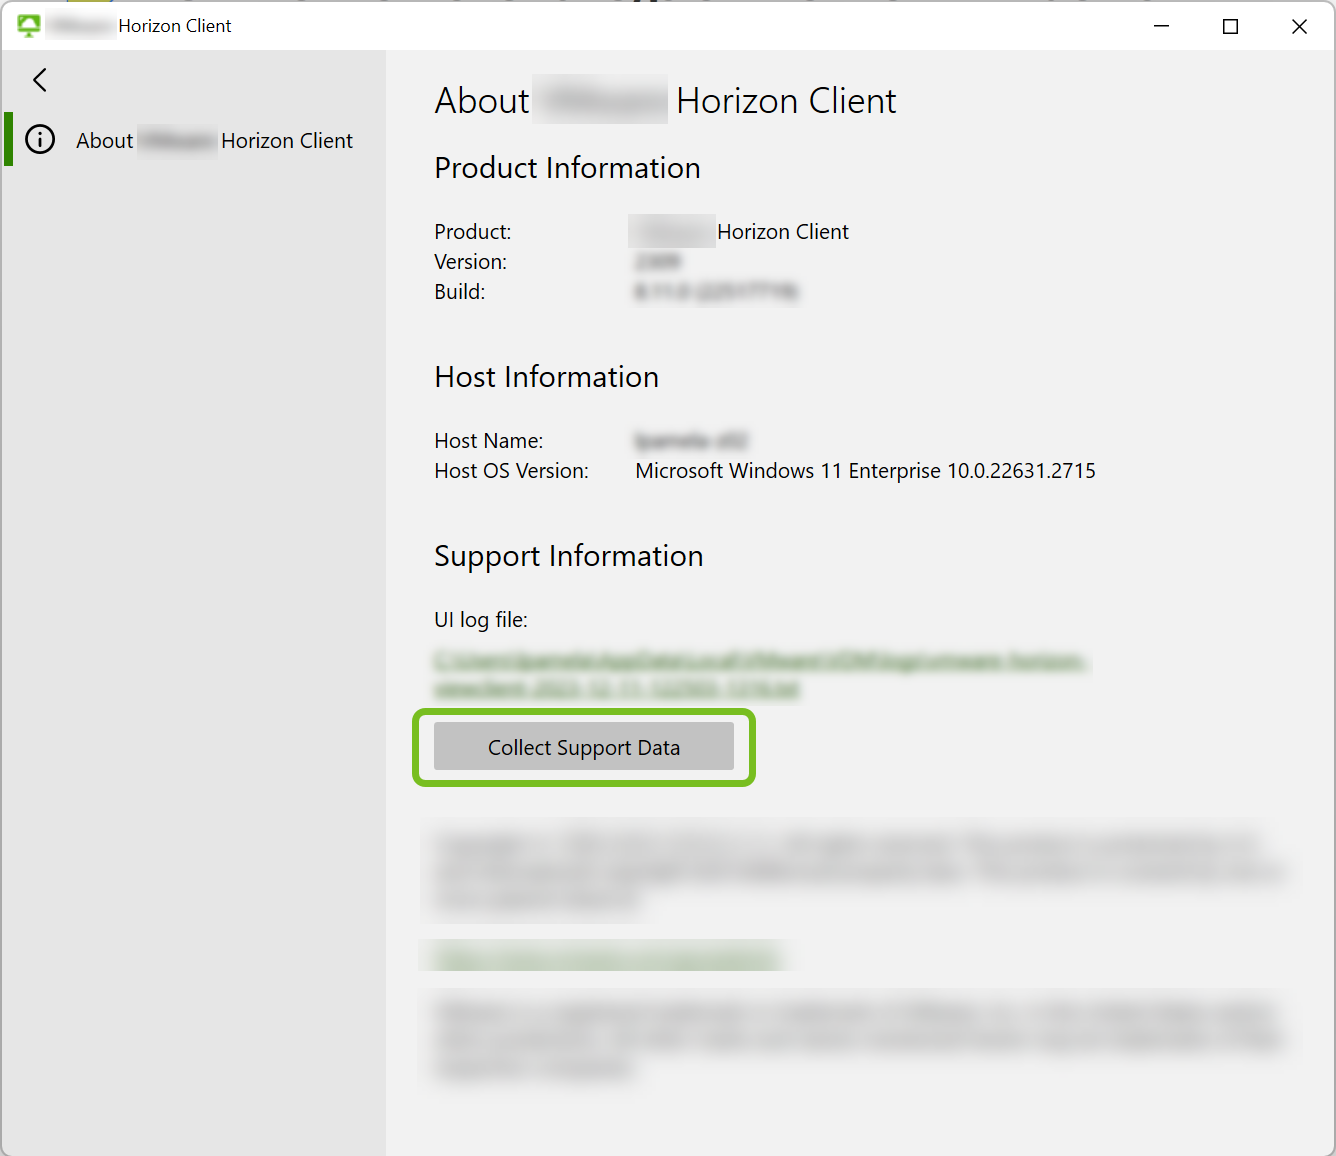Minimize the Horizon Client window
This screenshot has height=1156, width=1336.
[x=1161, y=26]
